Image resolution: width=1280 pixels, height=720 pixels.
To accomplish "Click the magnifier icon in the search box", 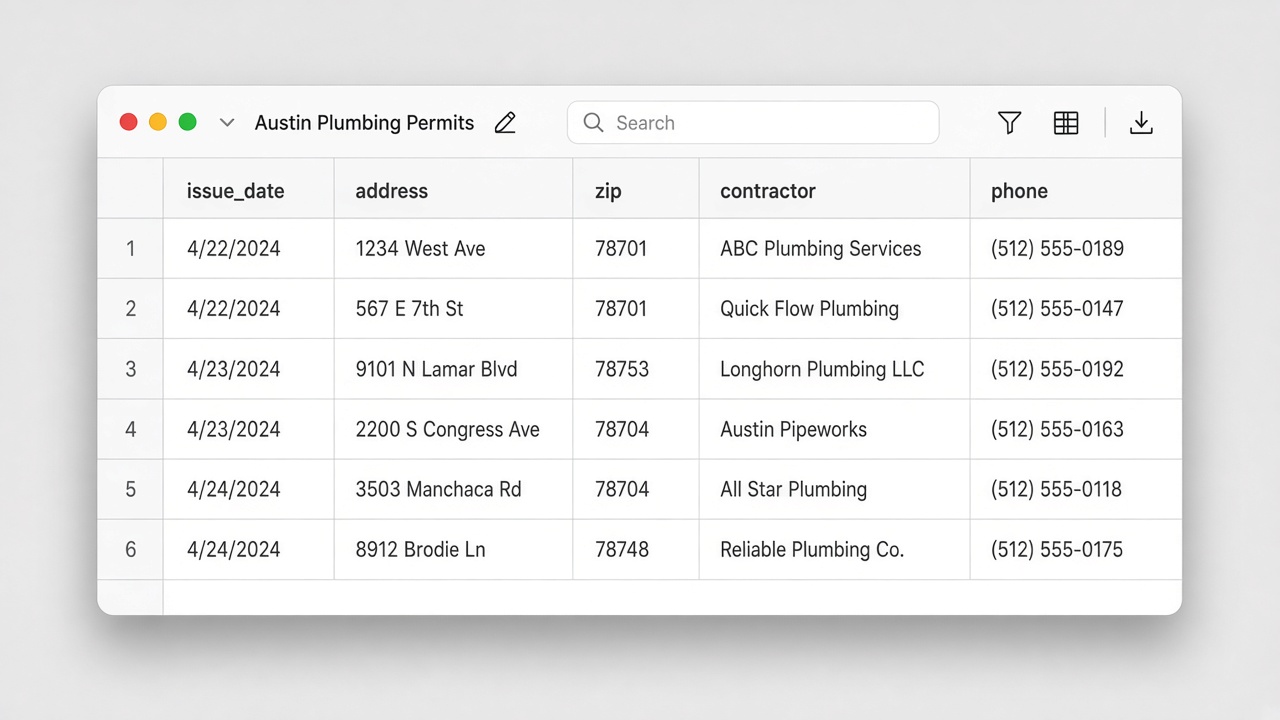I will point(593,123).
